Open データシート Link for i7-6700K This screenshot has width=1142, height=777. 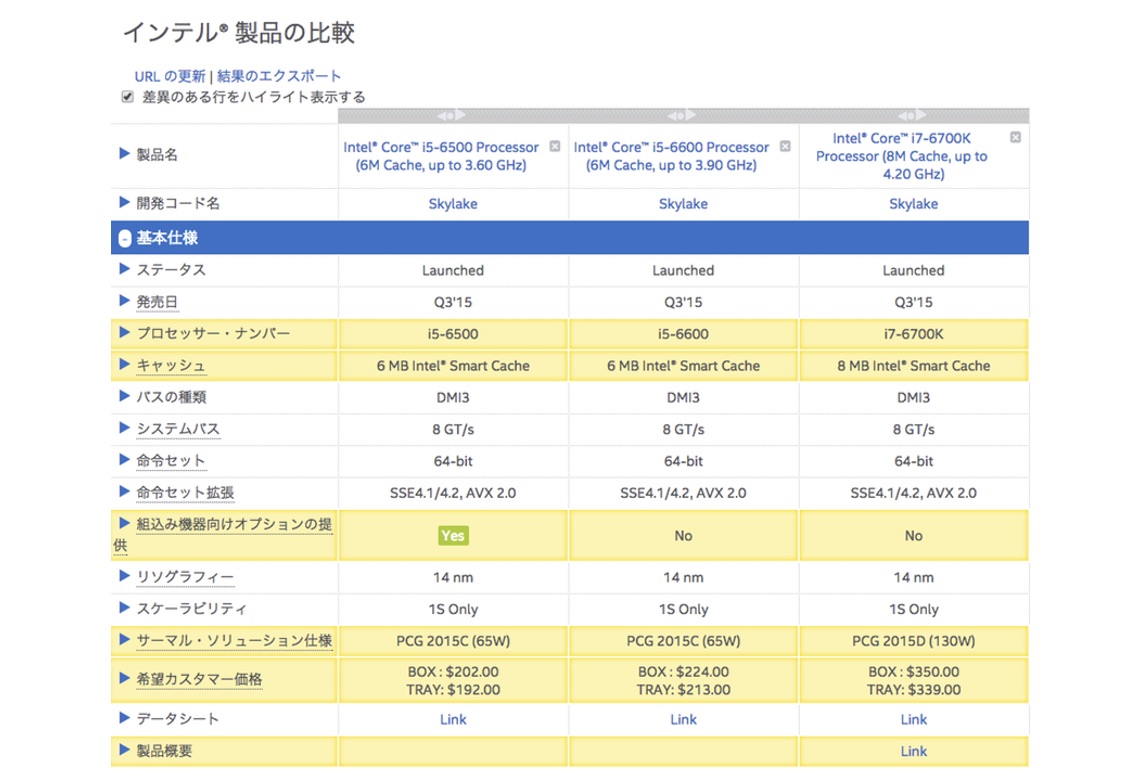913,719
